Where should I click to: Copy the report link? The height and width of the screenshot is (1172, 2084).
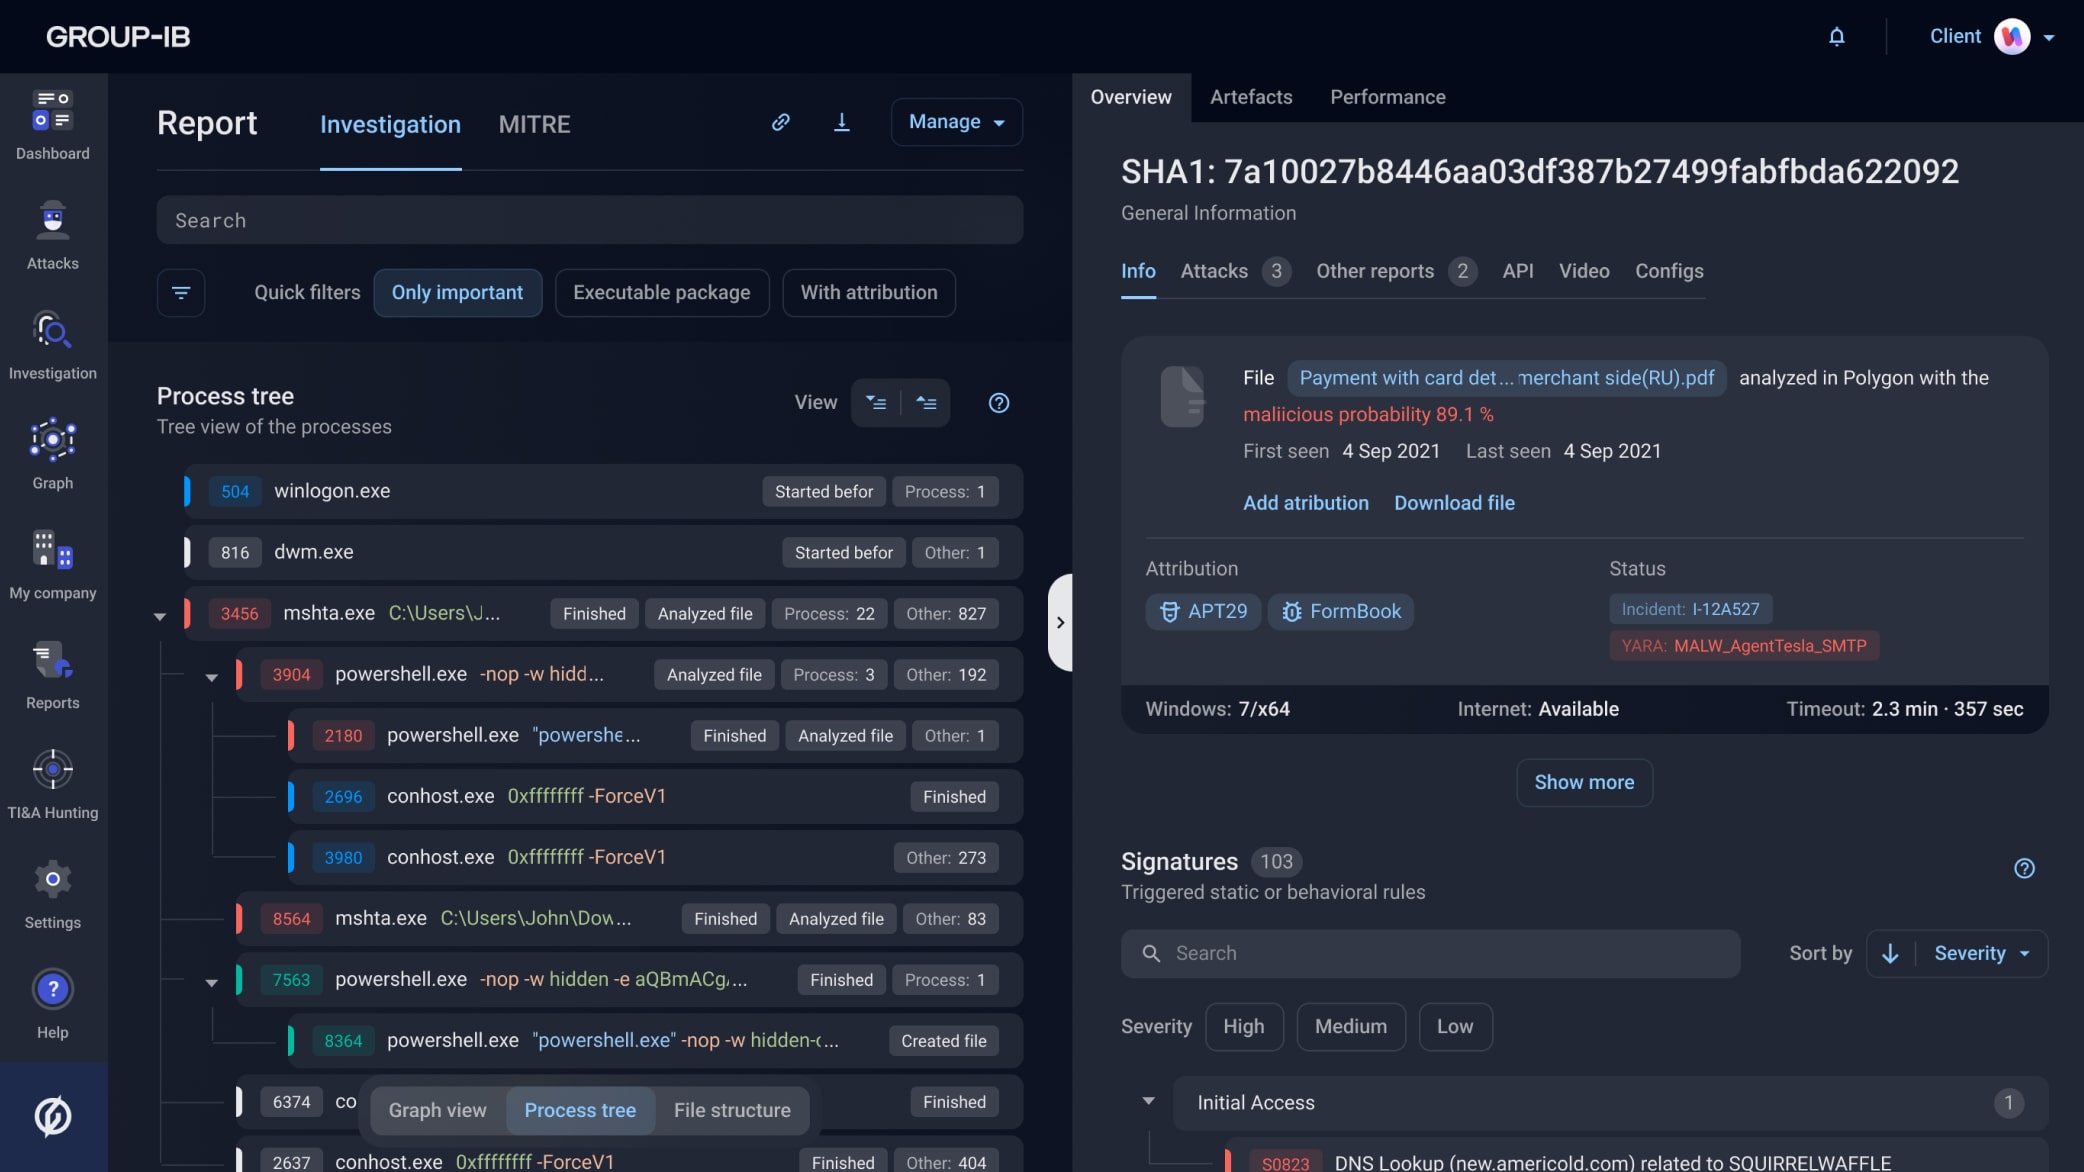click(780, 122)
